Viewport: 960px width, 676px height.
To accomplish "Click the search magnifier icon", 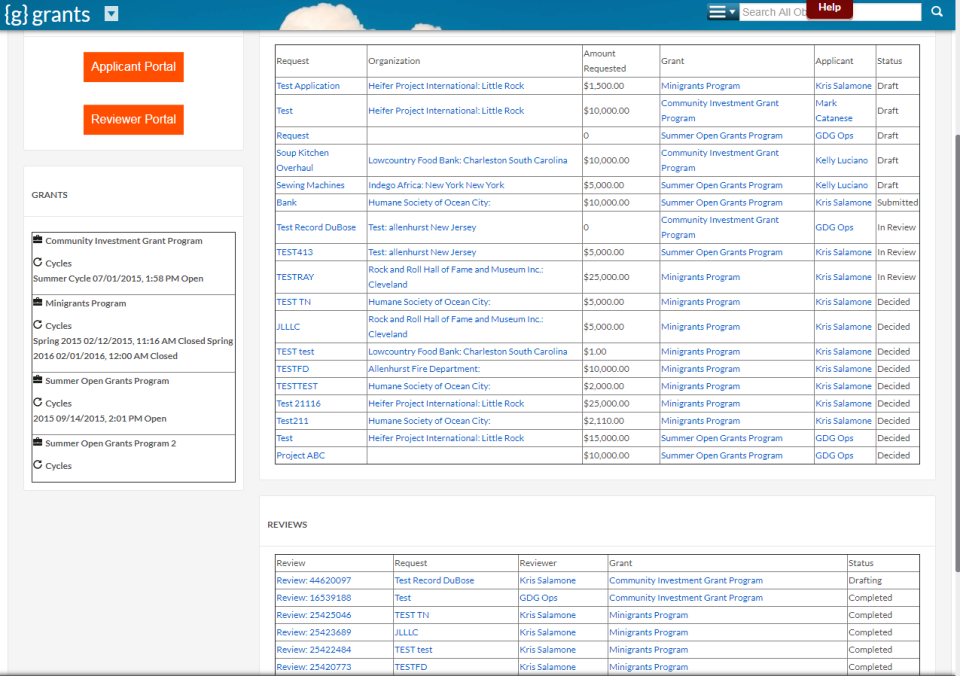I will 936,12.
